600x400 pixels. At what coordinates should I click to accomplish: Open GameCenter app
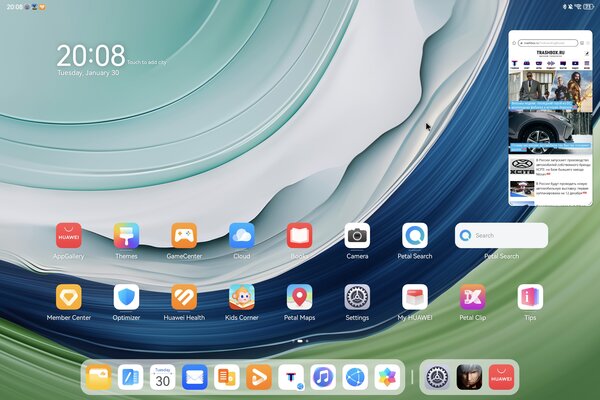[x=184, y=235]
